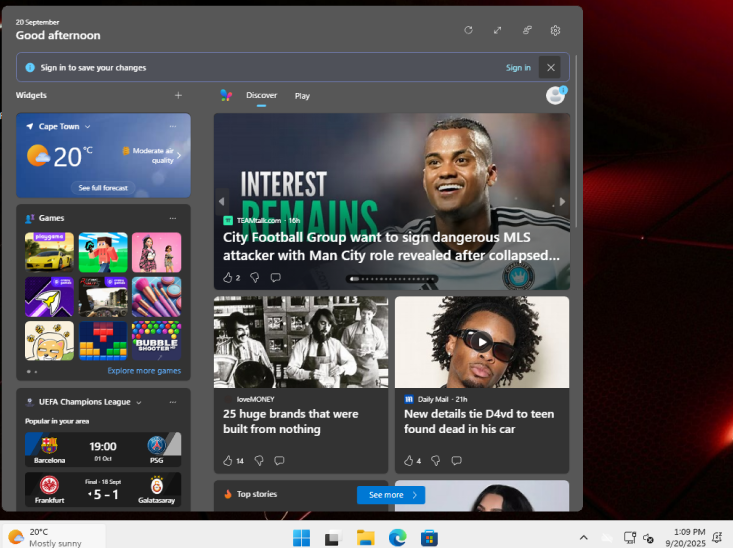Click the colorful feed logo icon
Screen dimensions: 733x548
coord(226,95)
